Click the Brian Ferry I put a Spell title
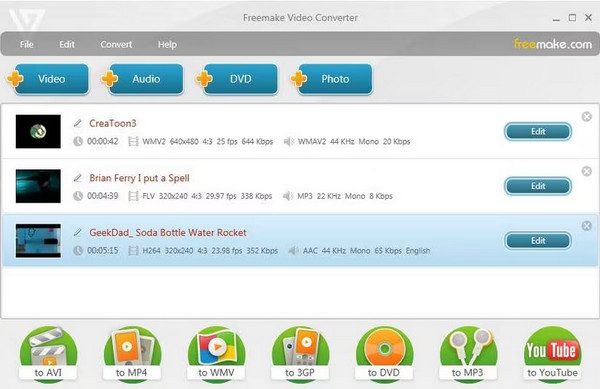This screenshot has width=600, height=389. (139, 178)
